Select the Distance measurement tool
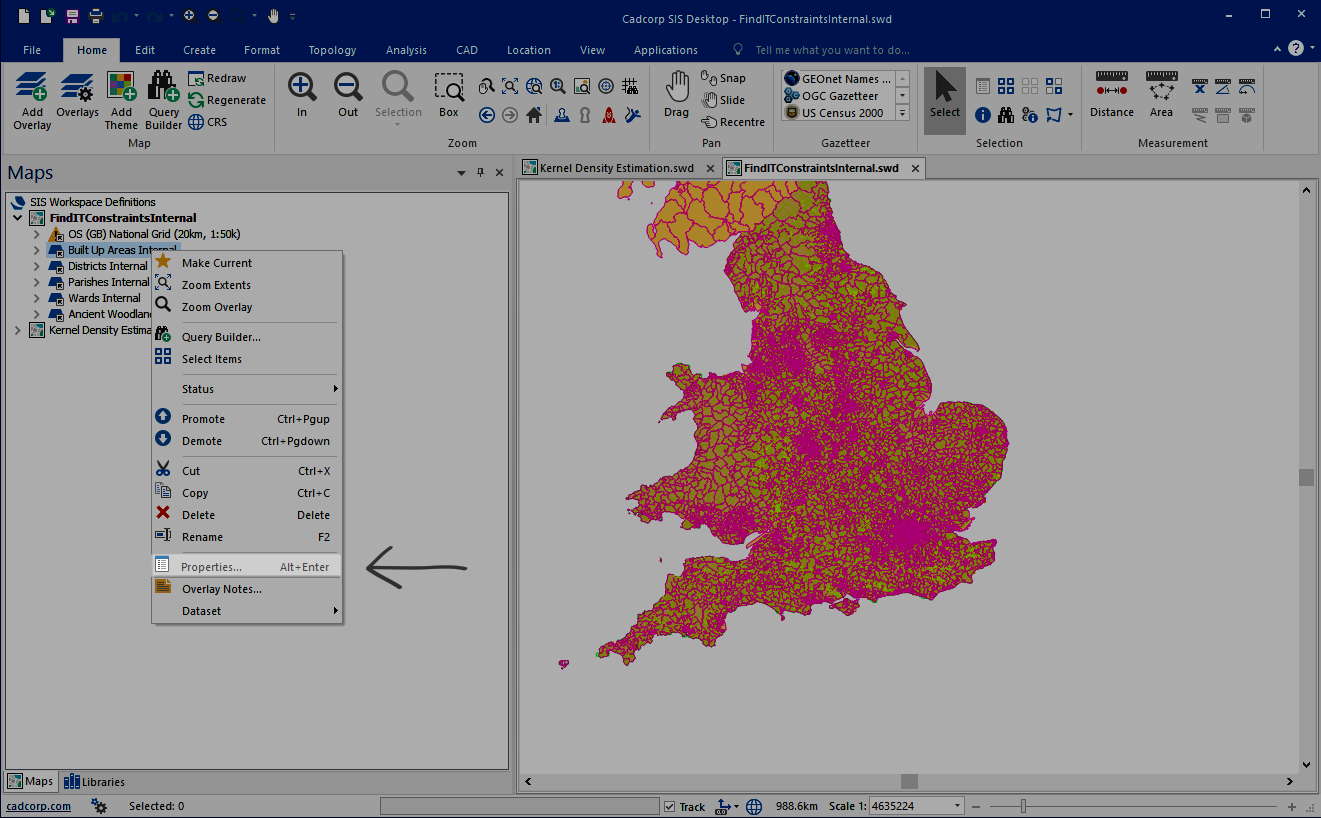The height and width of the screenshot is (818, 1321). [1111, 95]
